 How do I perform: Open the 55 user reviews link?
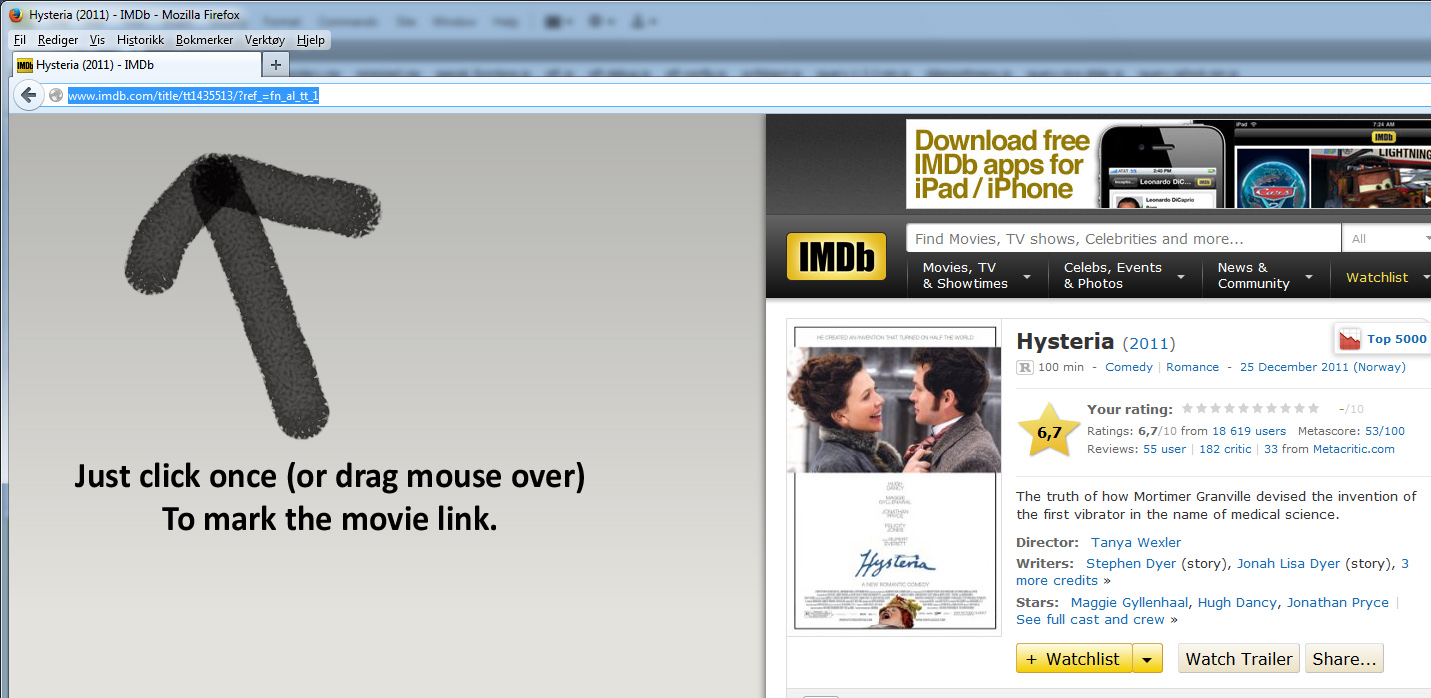pyautogui.click(x=1164, y=449)
